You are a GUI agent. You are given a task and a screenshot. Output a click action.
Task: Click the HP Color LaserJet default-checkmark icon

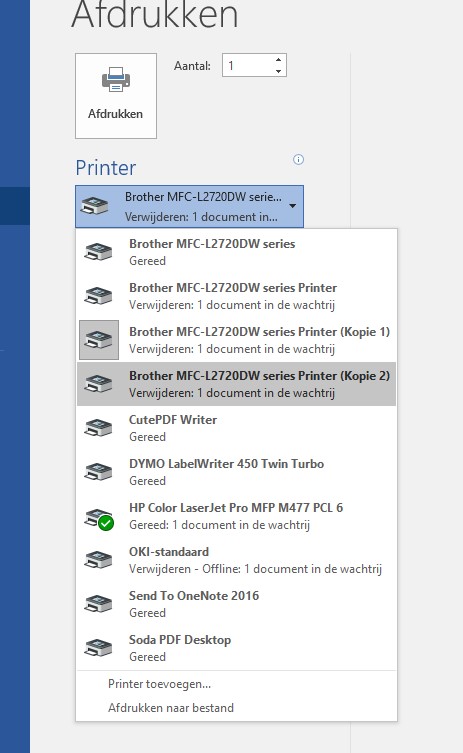pos(106,522)
